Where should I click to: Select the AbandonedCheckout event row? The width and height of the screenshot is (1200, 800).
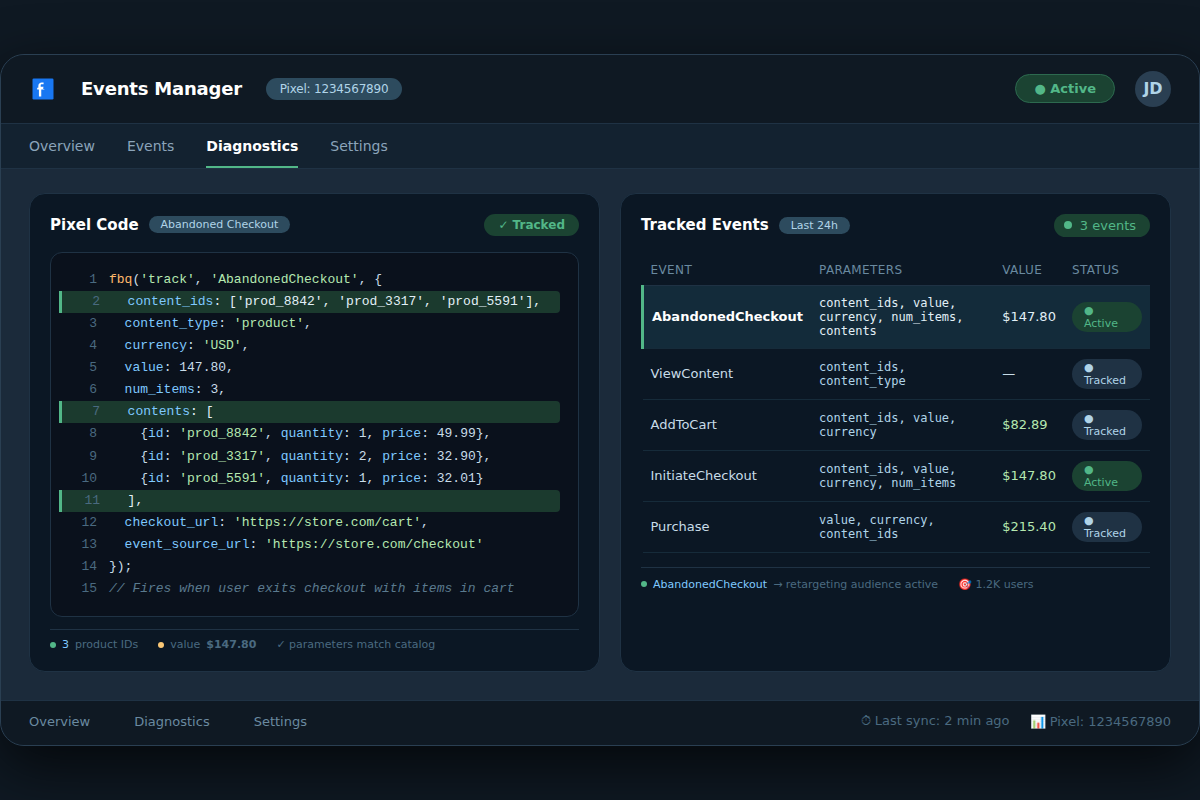[x=896, y=317]
